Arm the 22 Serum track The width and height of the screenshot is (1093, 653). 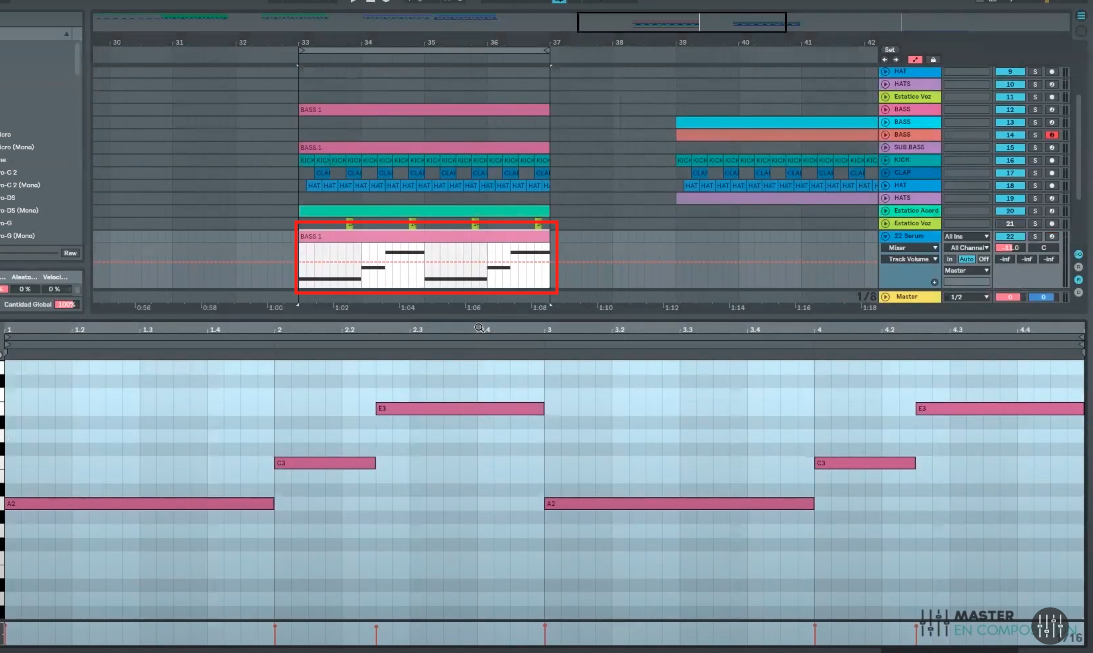(x=1052, y=236)
